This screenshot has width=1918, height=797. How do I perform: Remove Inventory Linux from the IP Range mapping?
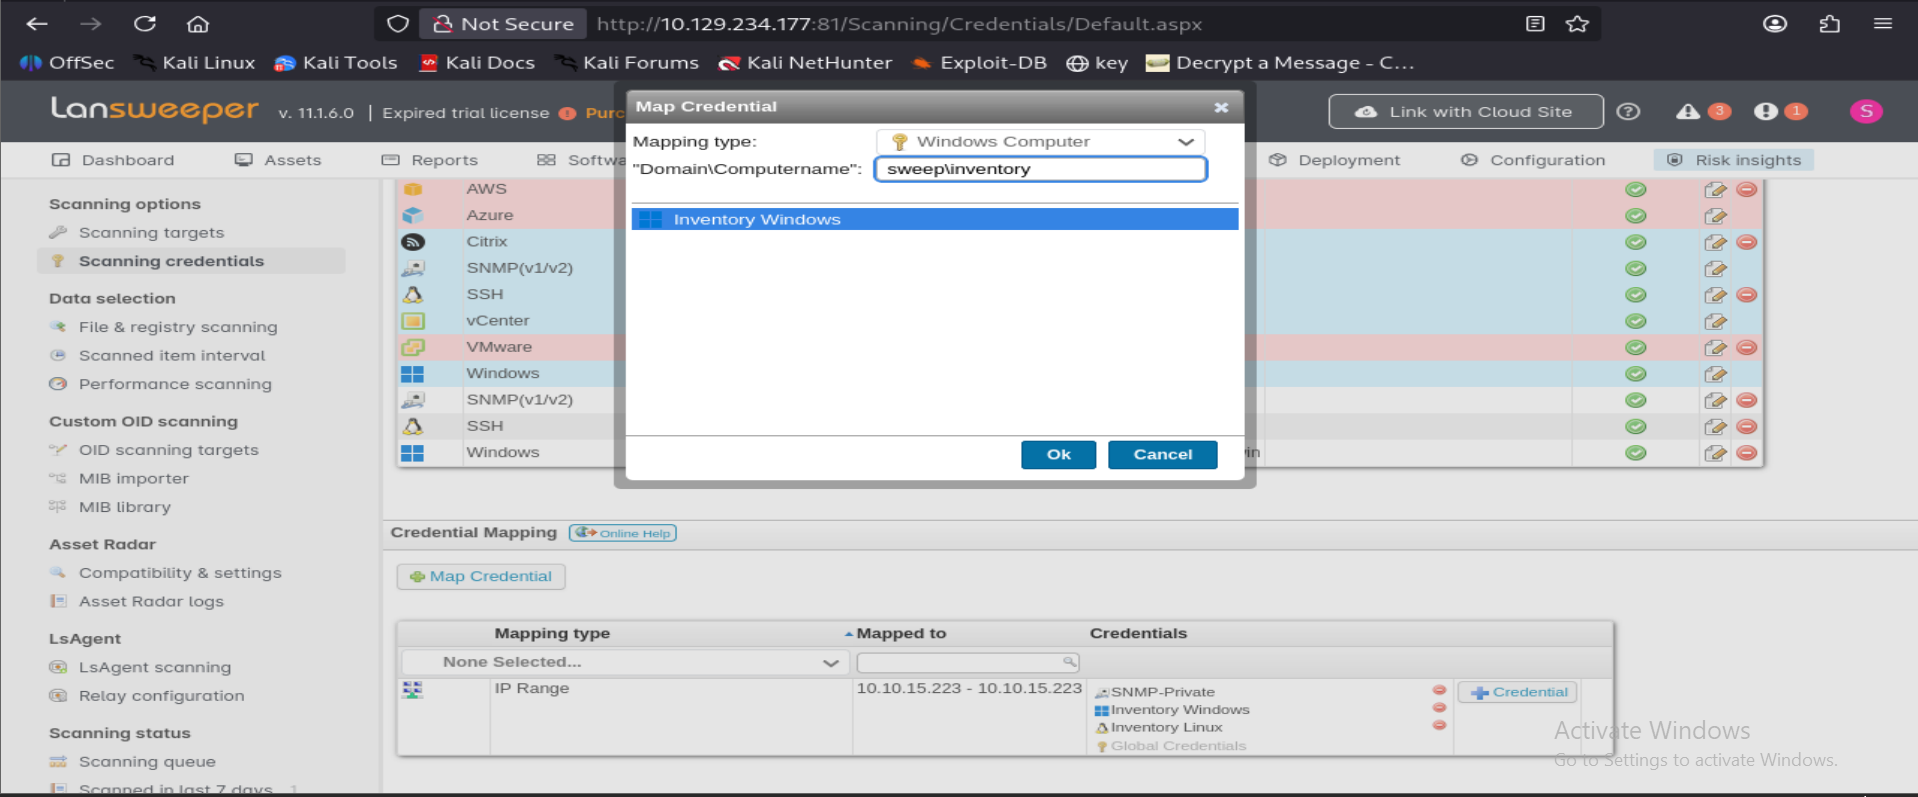[x=1439, y=725]
